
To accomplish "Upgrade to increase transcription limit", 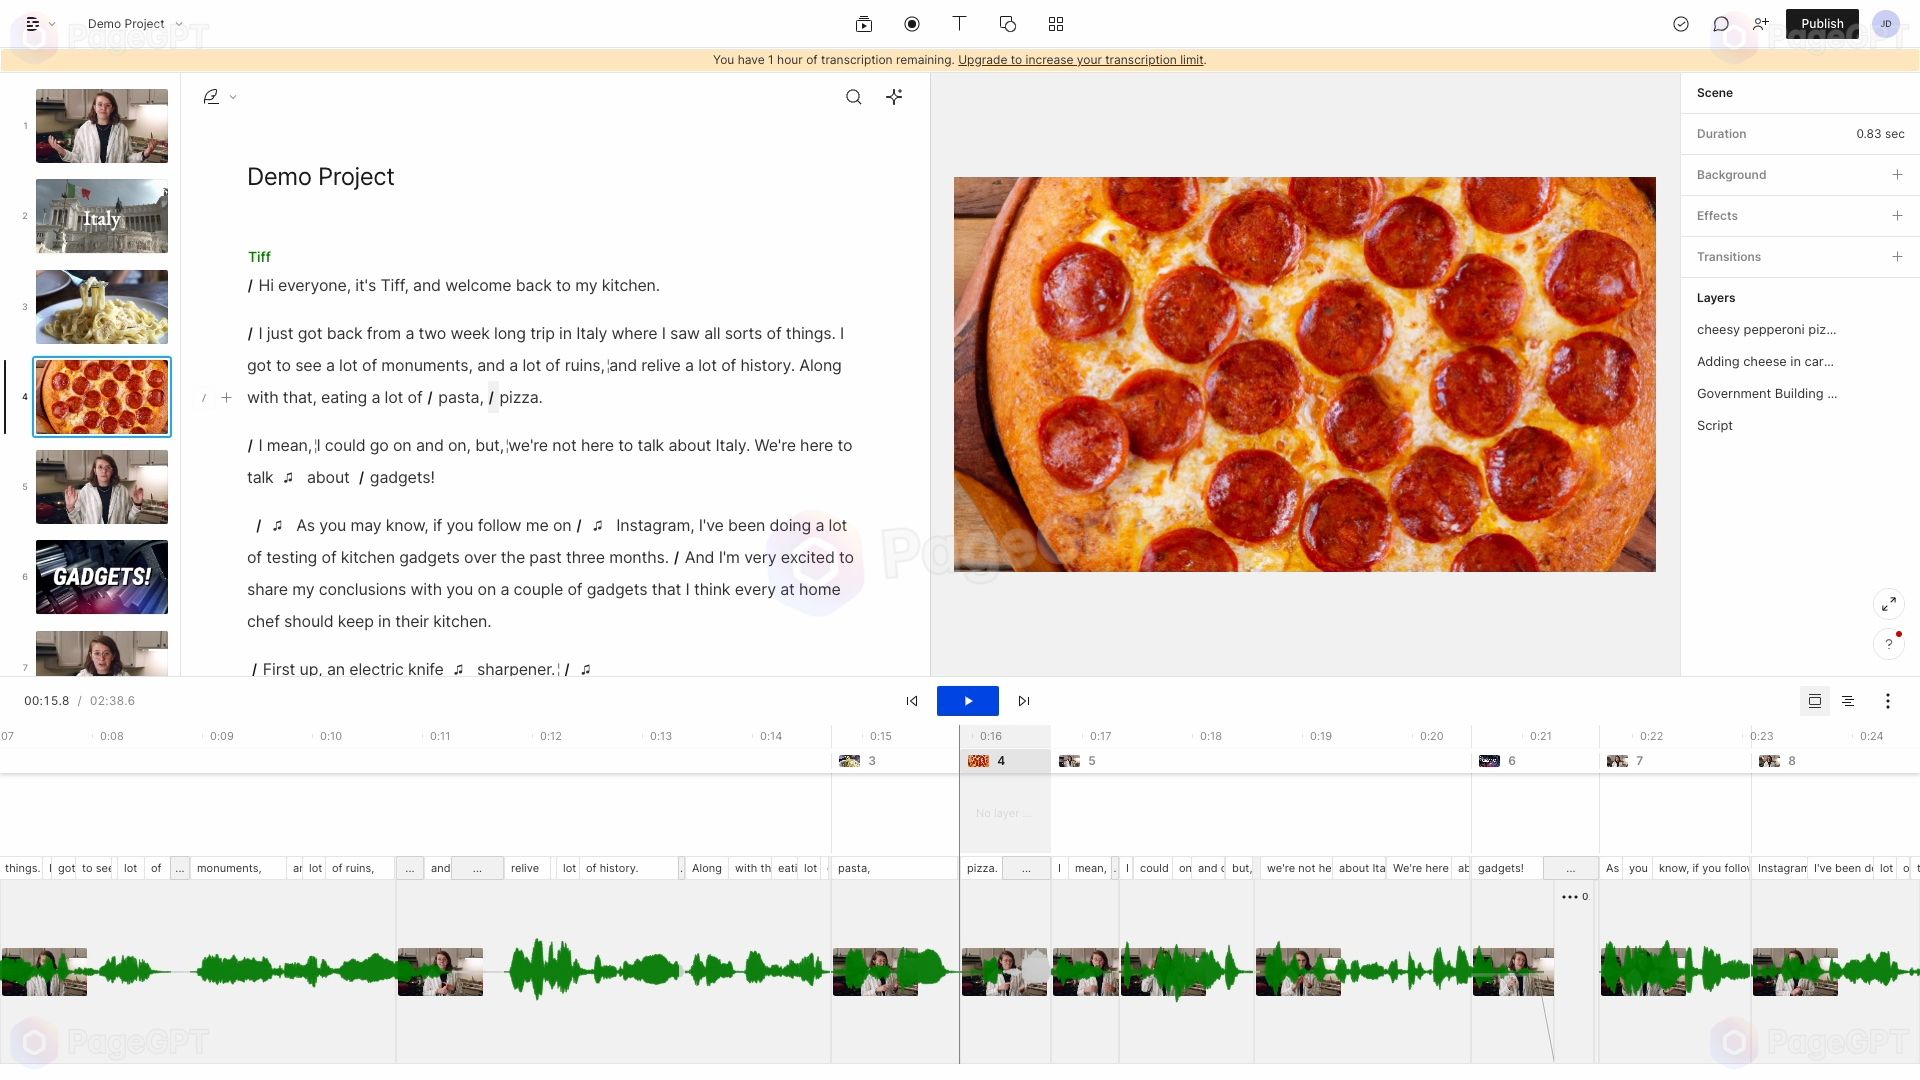I will point(1080,59).
